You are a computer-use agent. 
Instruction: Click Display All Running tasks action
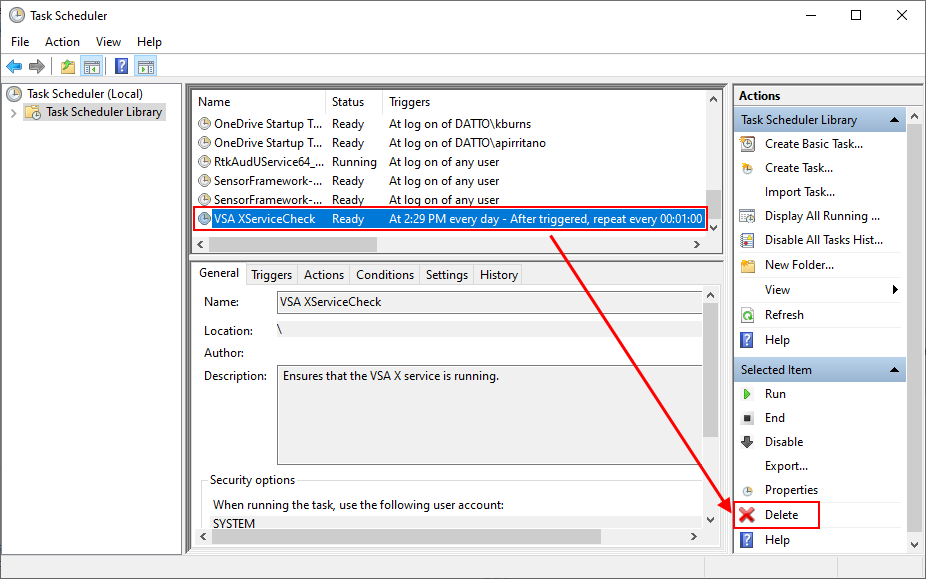[822, 216]
